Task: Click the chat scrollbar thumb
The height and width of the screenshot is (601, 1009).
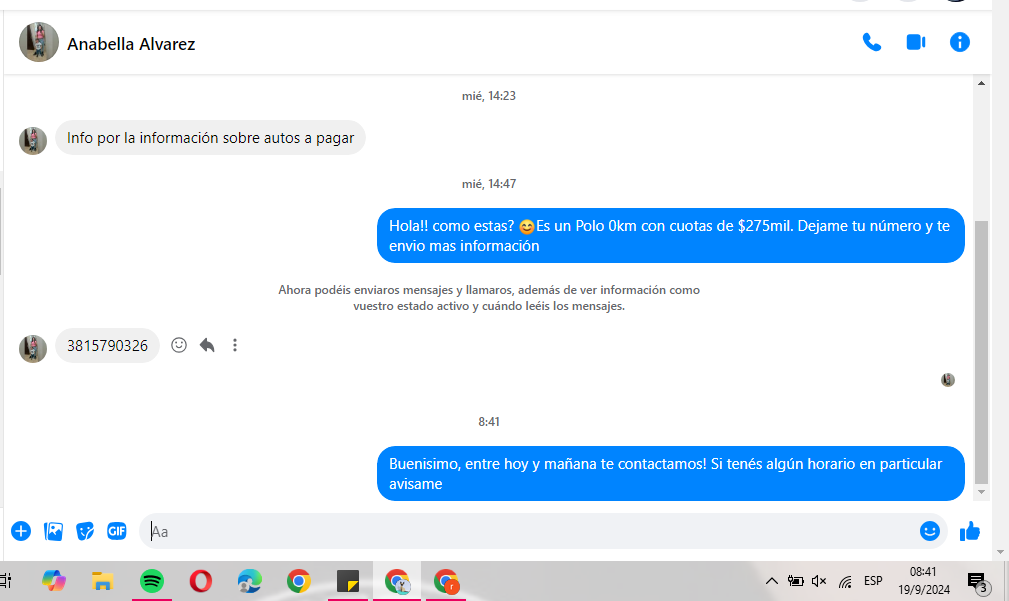Action: (x=981, y=352)
